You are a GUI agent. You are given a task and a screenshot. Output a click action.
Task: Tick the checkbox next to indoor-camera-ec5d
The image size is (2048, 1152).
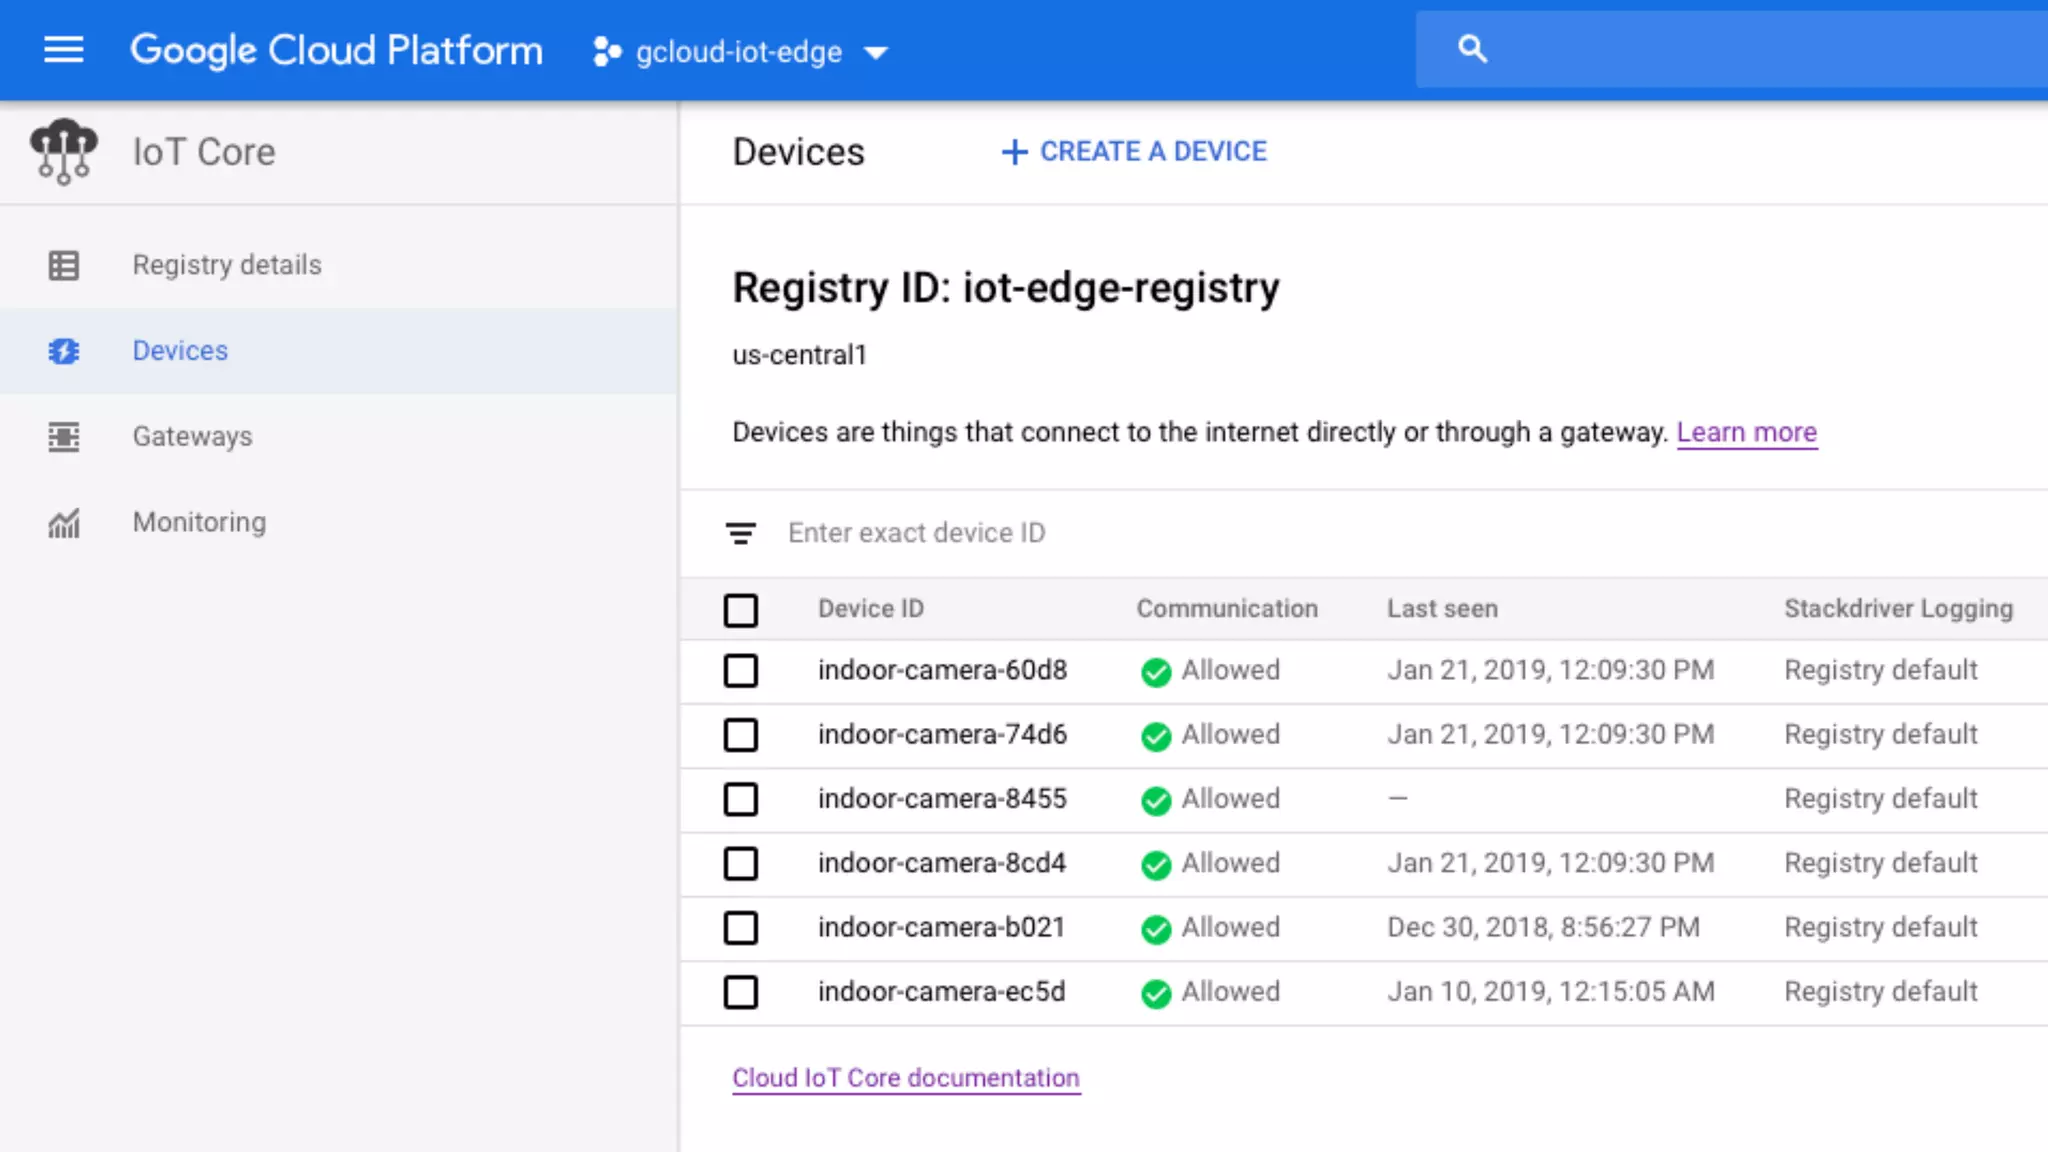click(741, 992)
